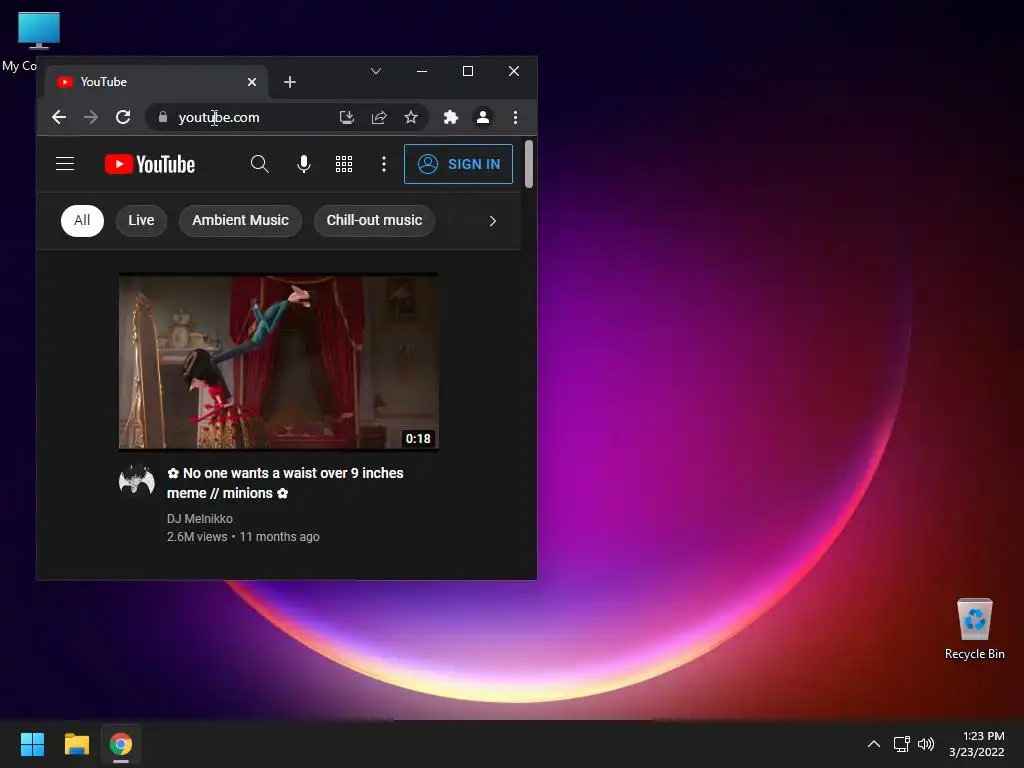Click the Chrome taskbar icon

coord(121,744)
